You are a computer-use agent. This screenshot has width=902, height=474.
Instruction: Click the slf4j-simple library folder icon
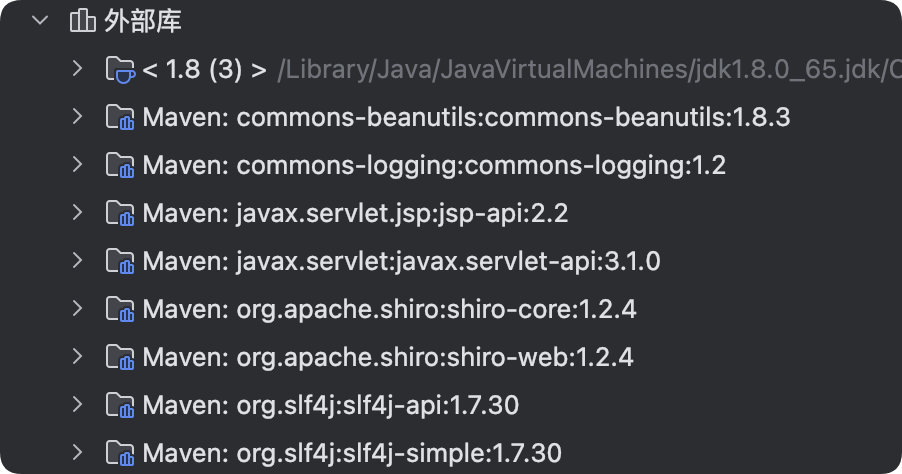click(x=120, y=451)
